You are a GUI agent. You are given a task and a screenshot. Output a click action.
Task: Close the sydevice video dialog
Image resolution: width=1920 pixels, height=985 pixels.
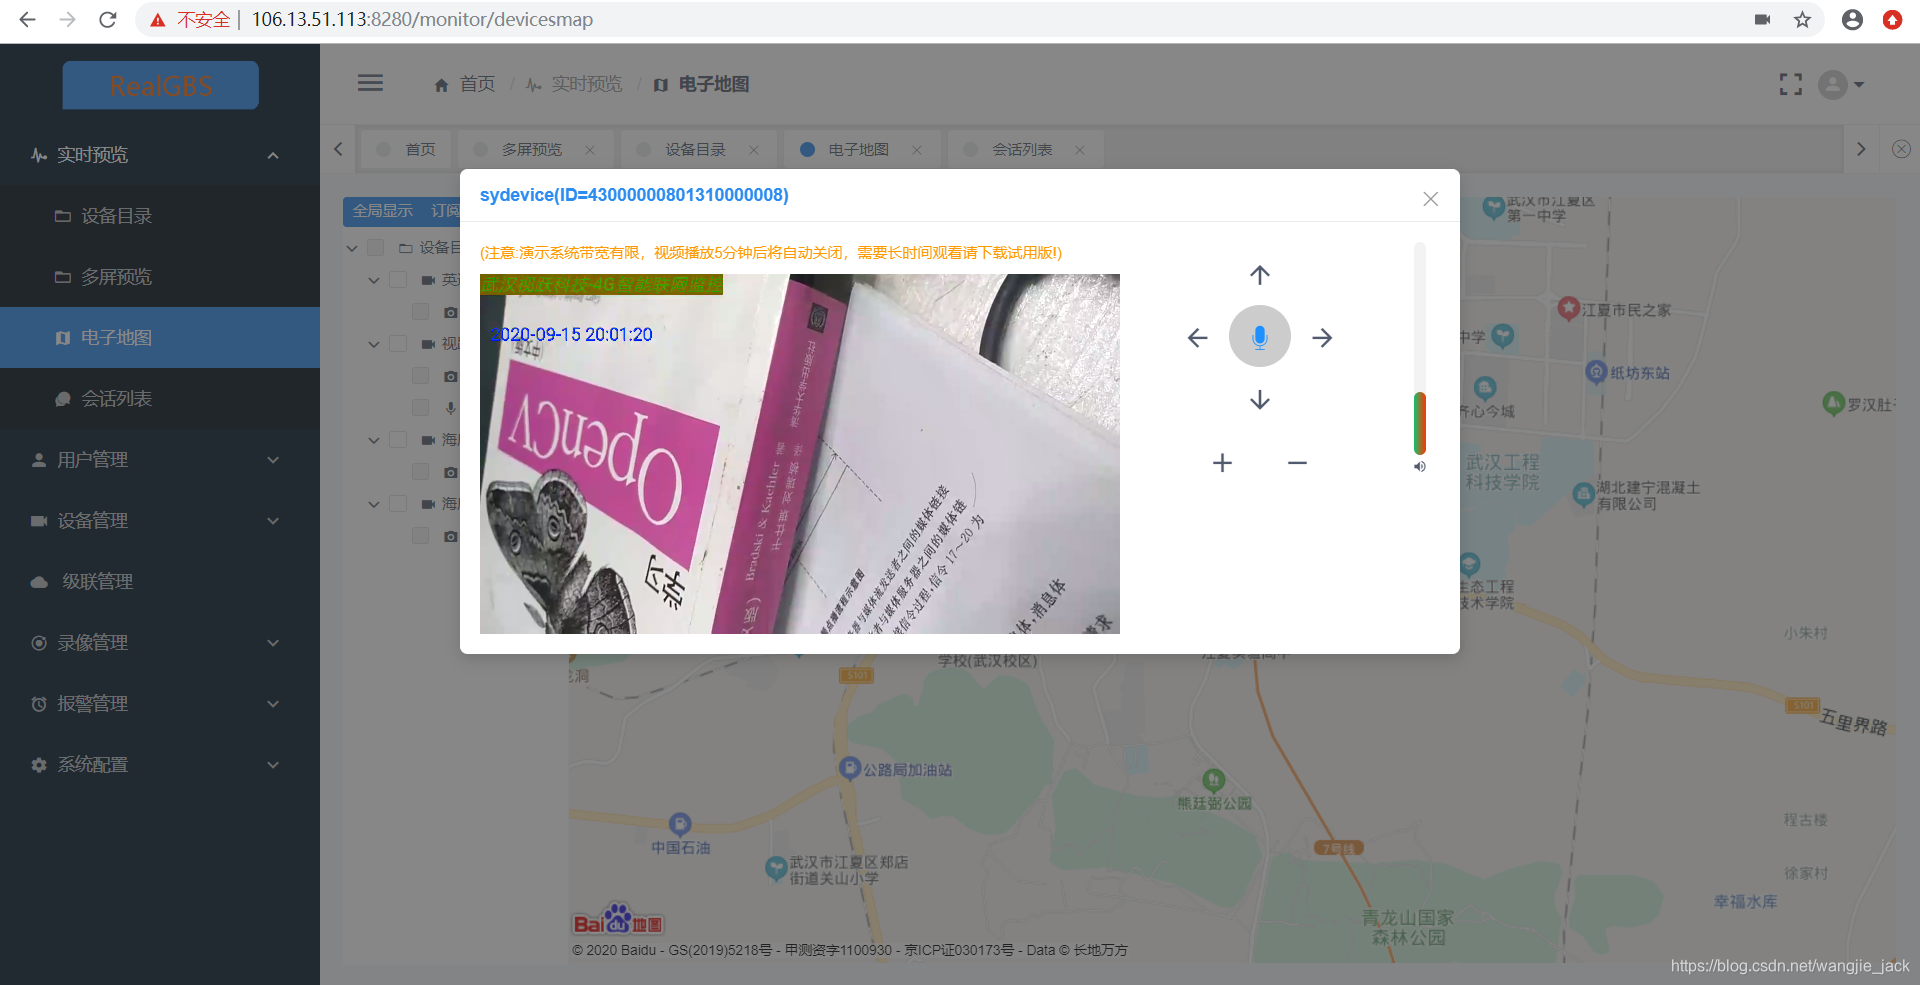tap(1430, 199)
